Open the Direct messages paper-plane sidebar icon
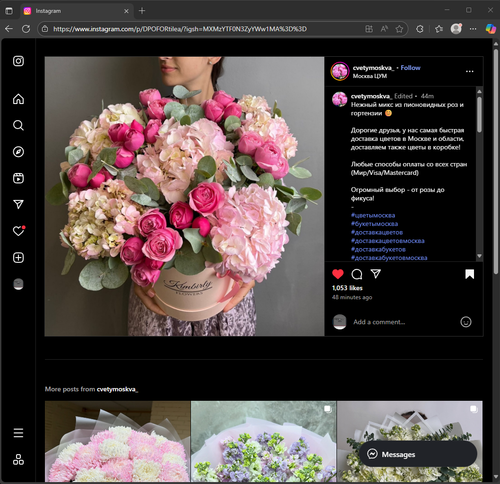 [18, 204]
